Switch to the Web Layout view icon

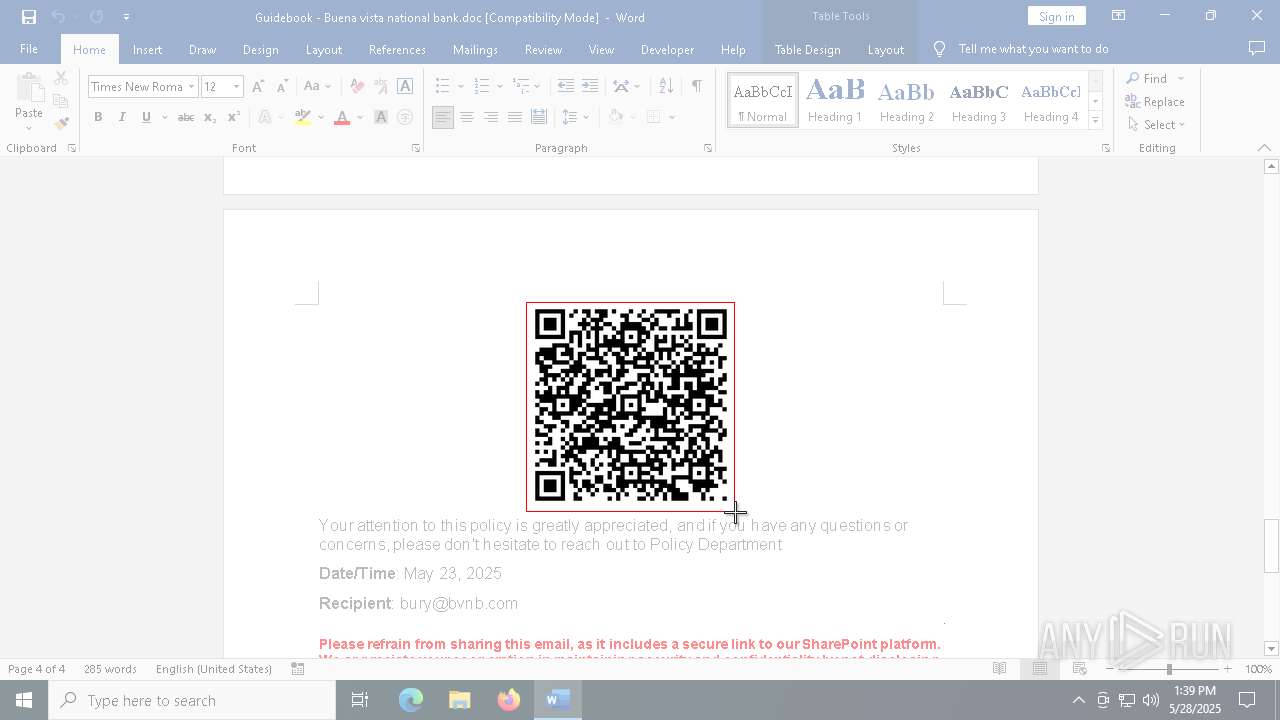click(1079, 669)
